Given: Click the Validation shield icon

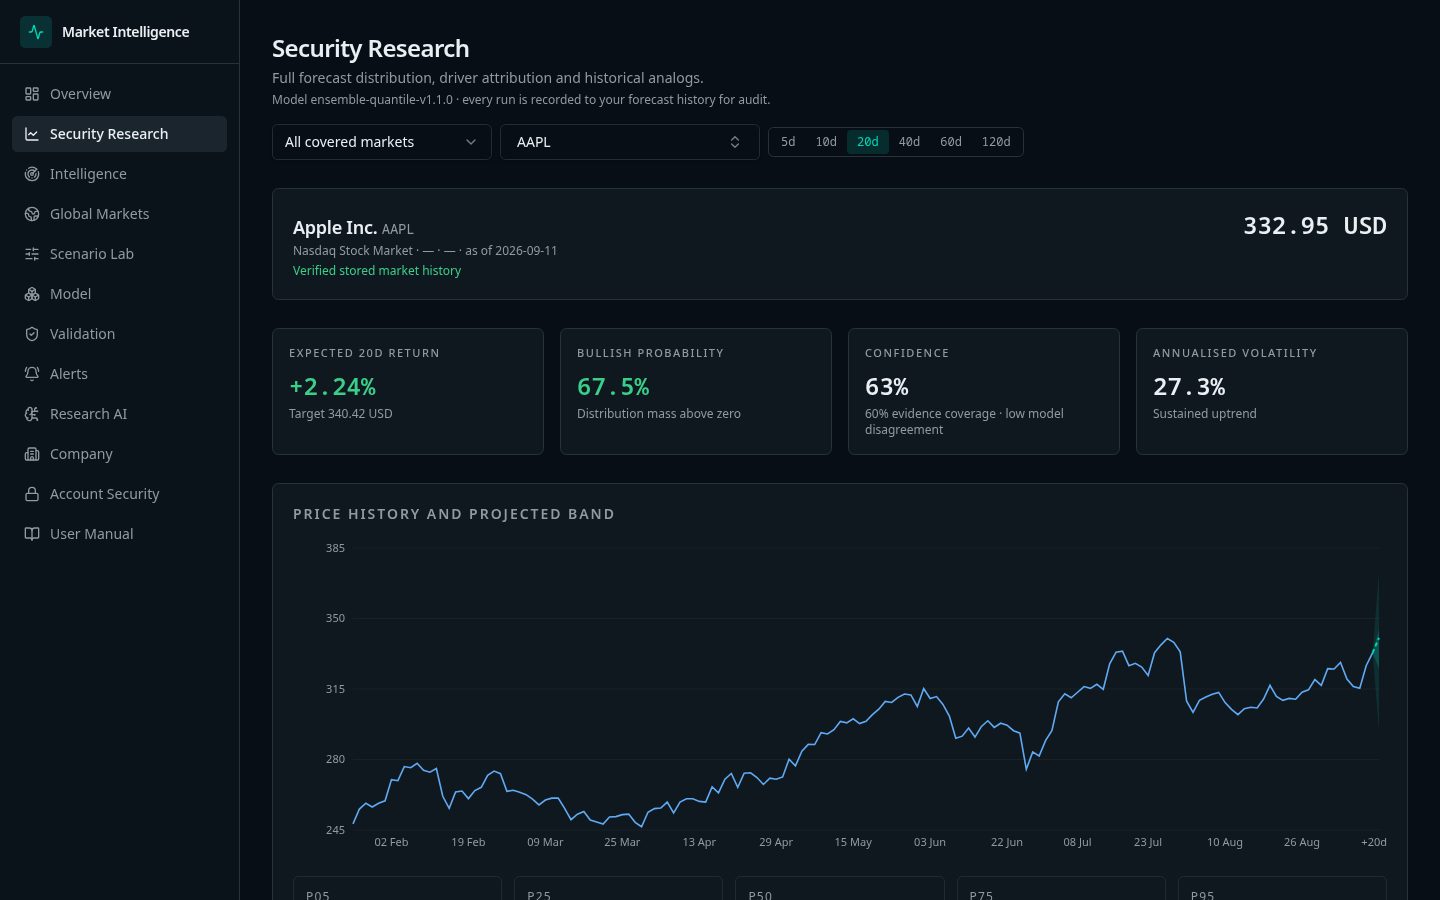Looking at the screenshot, I should pos(32,334).
